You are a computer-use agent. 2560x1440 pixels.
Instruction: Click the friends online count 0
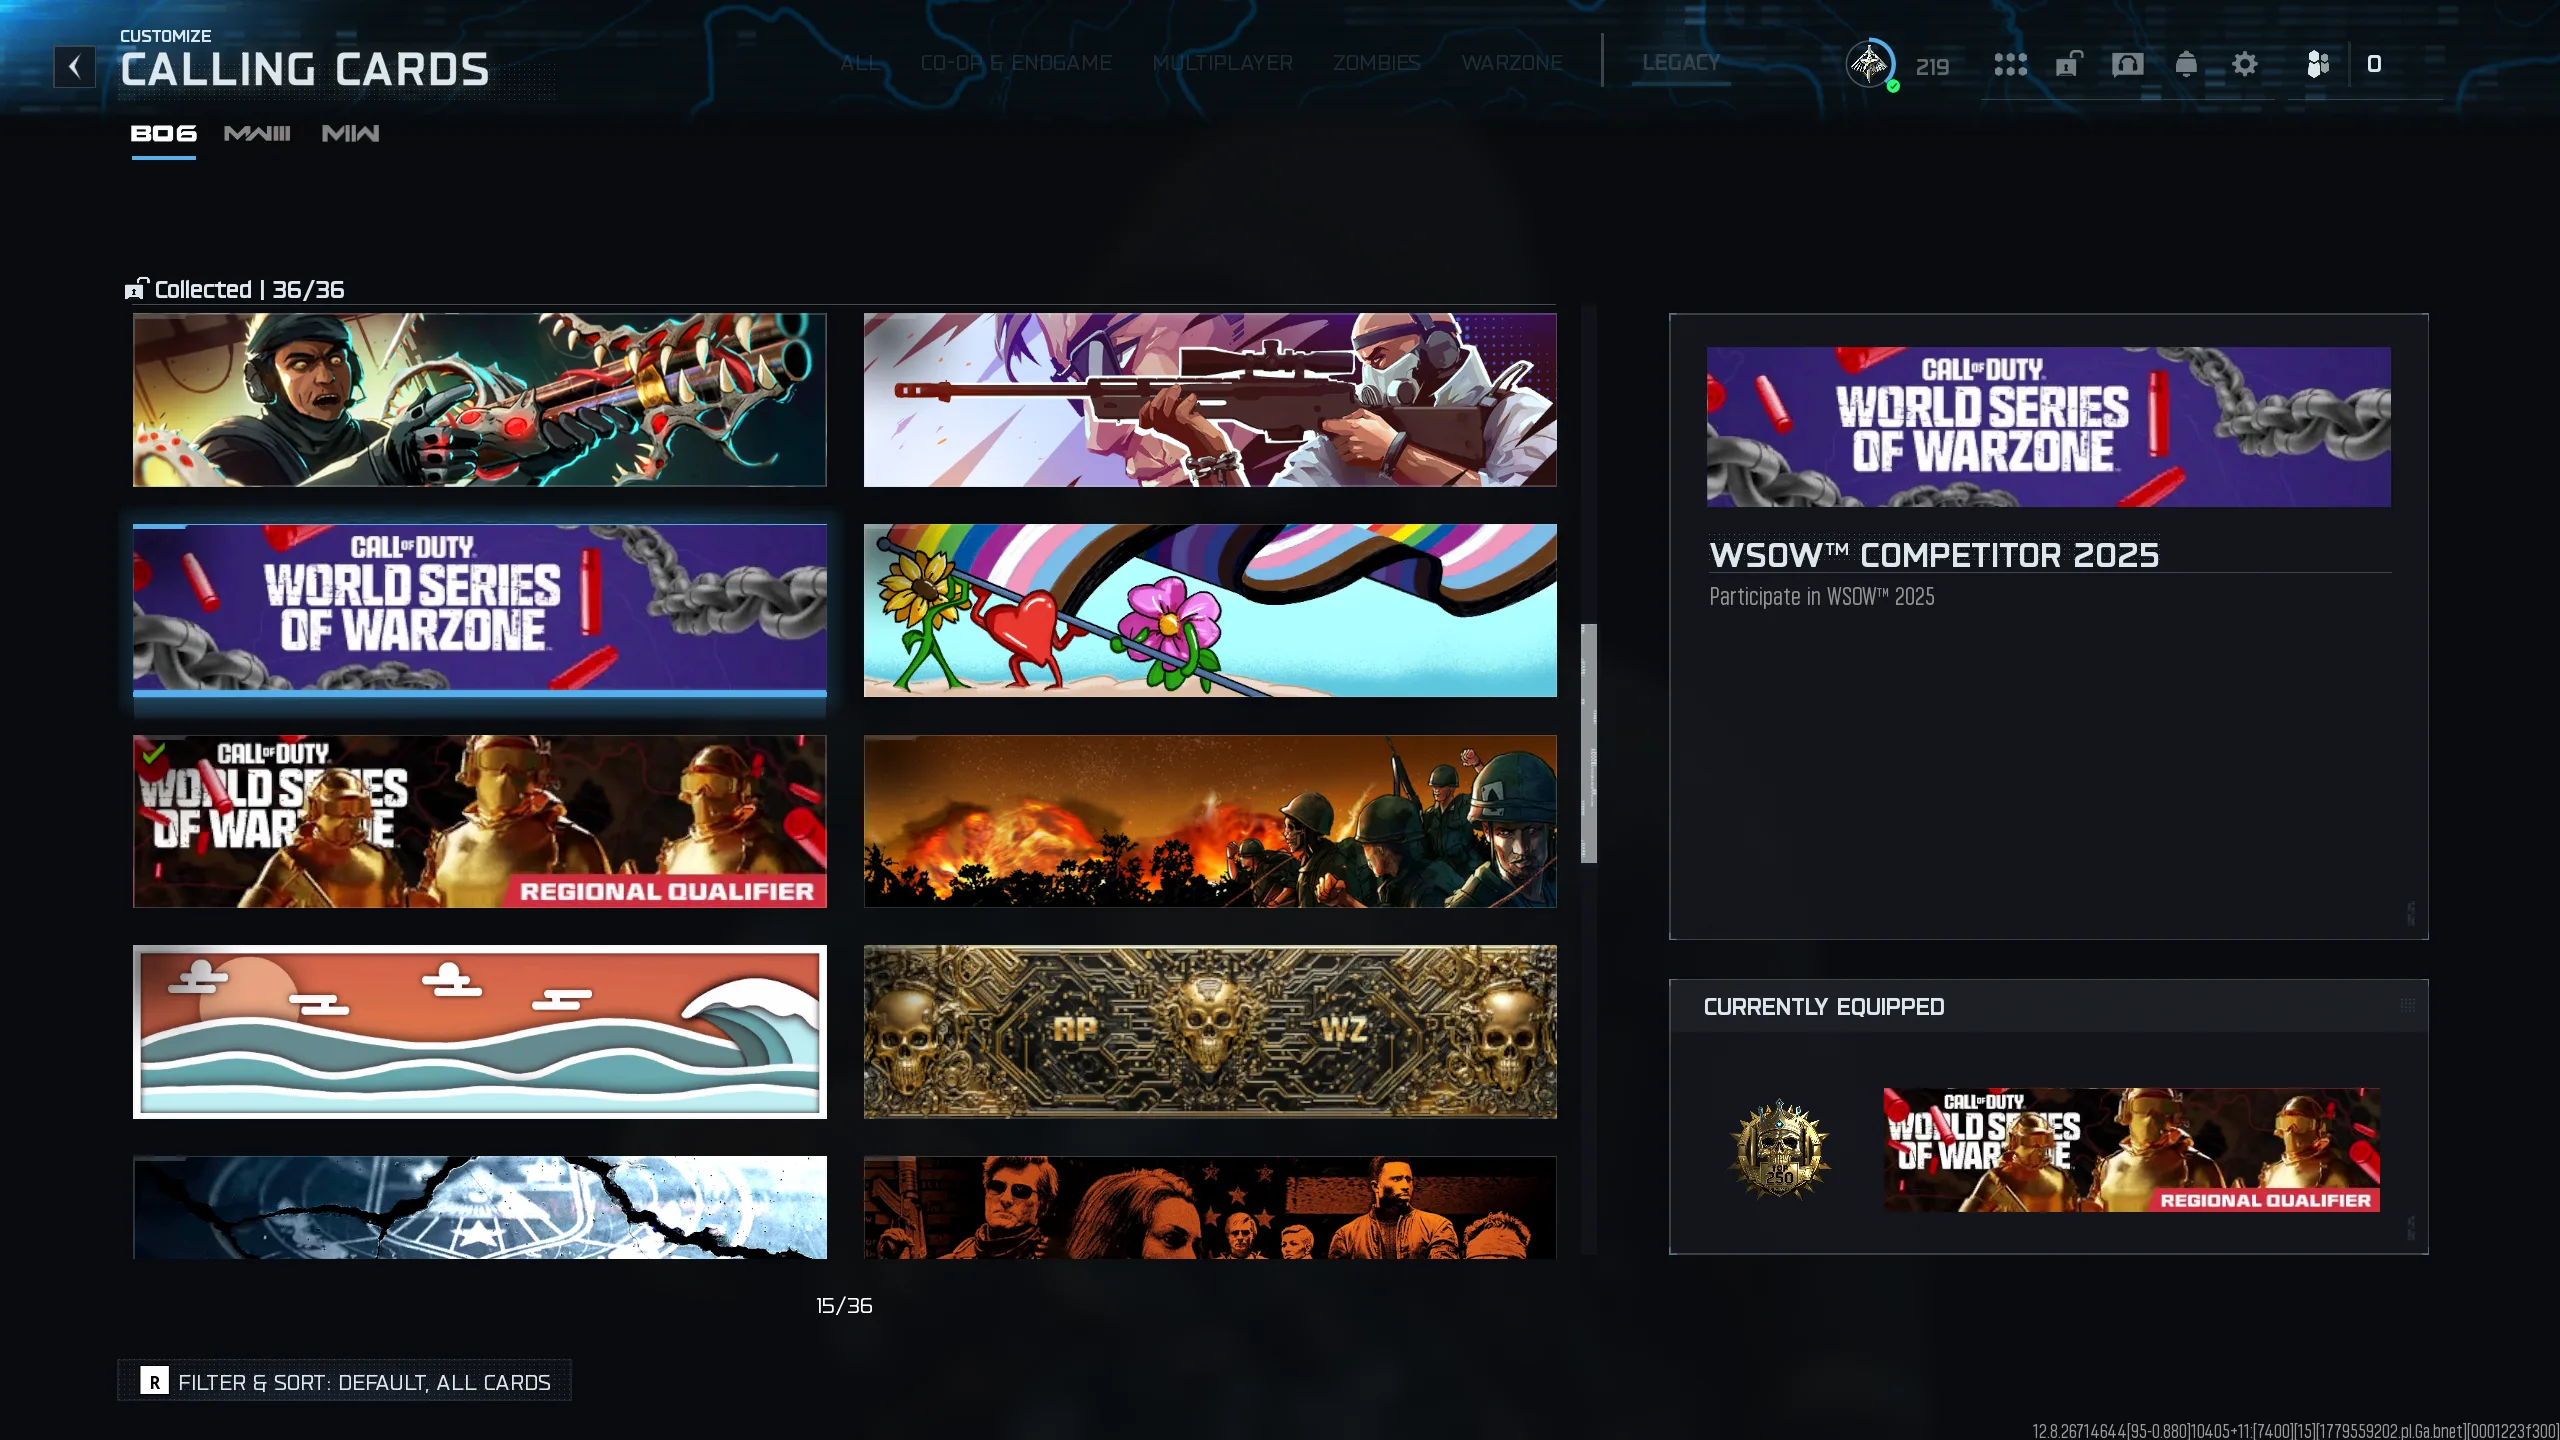point(2374,64)
